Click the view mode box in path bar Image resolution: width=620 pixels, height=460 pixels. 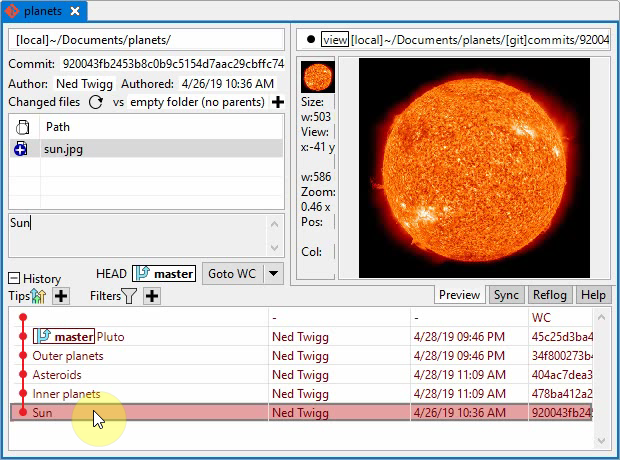point(334,40)
